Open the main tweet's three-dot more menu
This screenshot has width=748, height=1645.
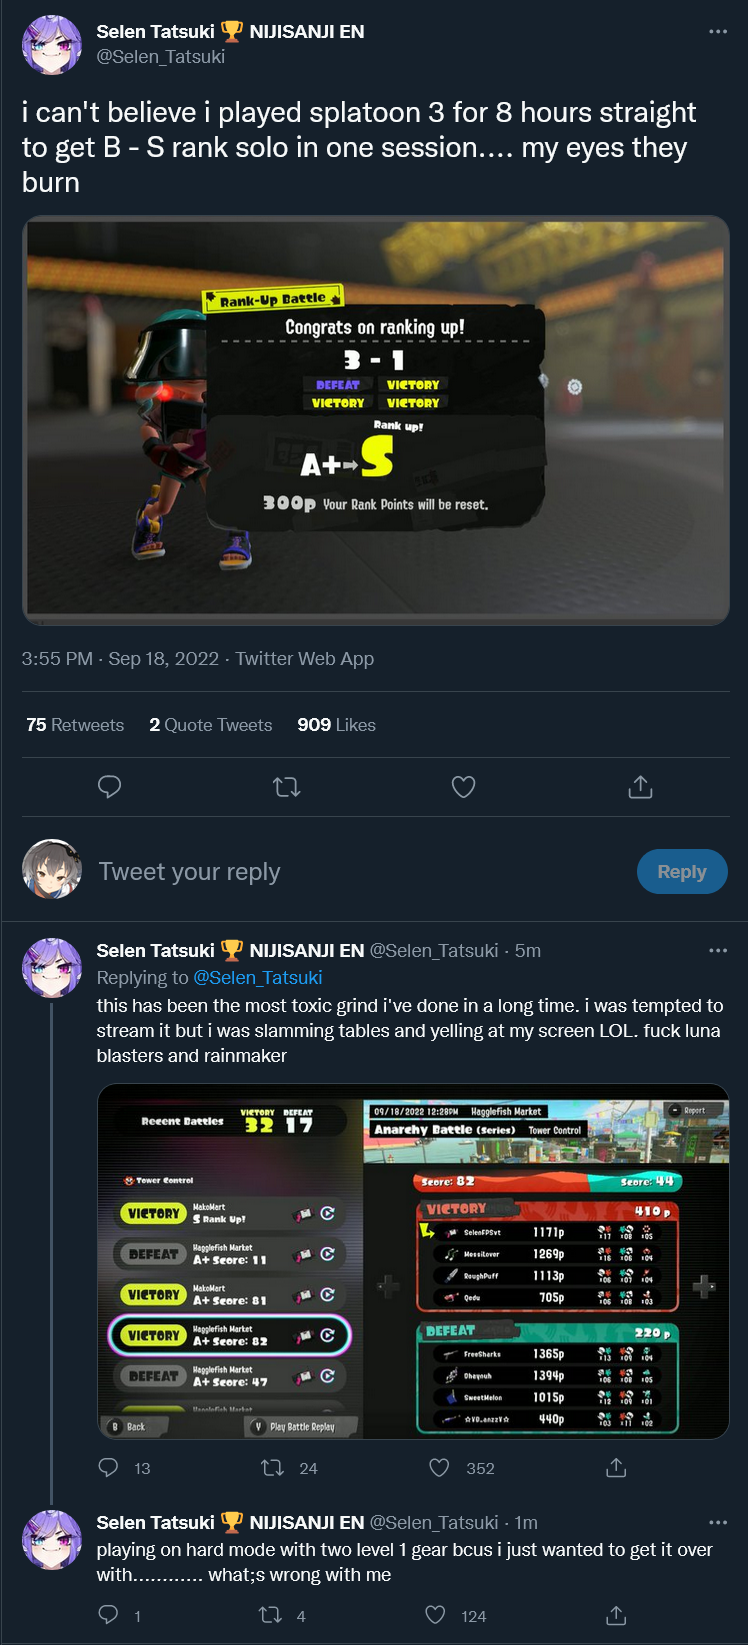(x=717, y=32)
